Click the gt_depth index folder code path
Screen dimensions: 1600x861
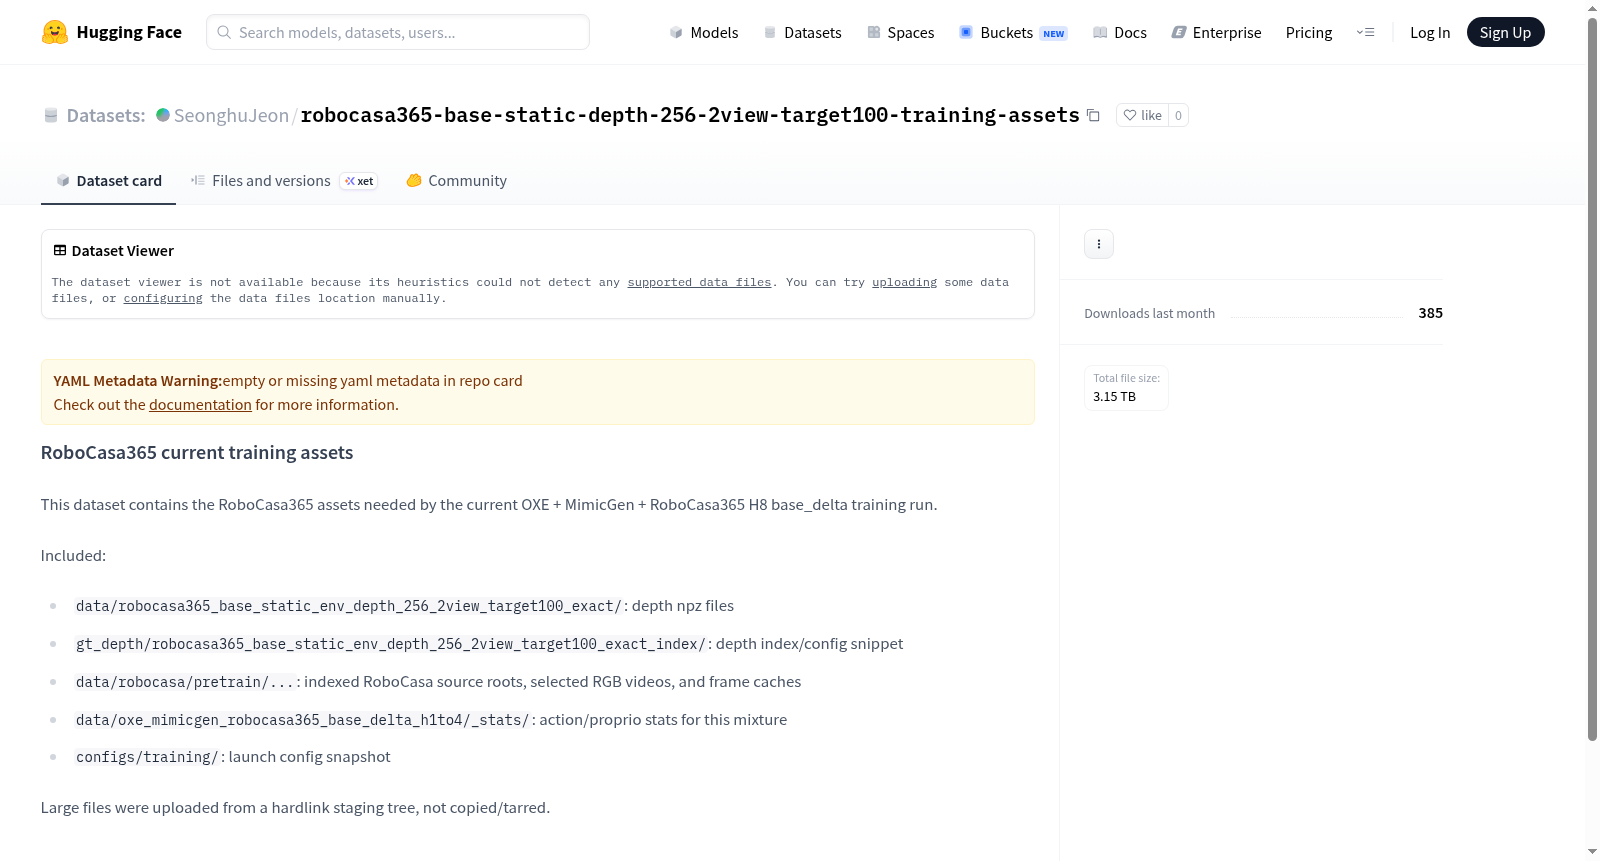[391, 644]
